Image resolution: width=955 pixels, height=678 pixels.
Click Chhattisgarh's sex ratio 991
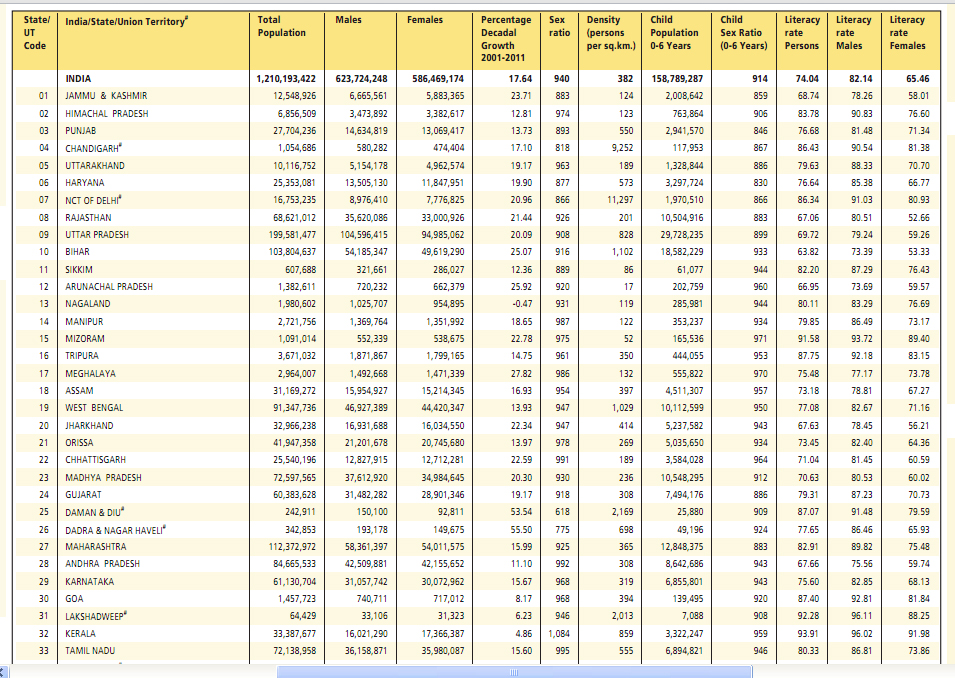[562, 460]
